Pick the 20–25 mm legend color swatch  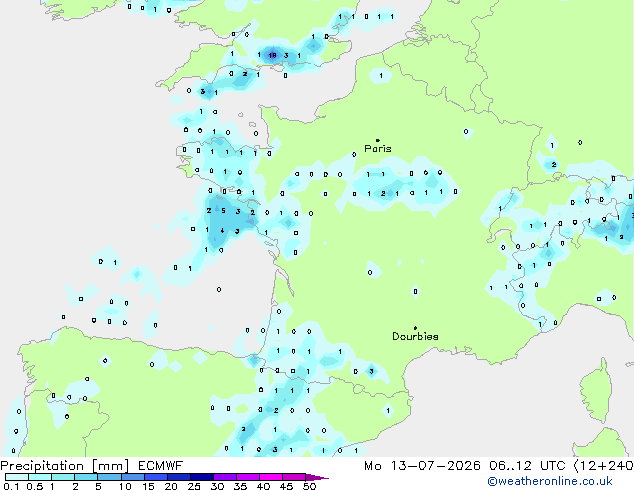point(178,477)
